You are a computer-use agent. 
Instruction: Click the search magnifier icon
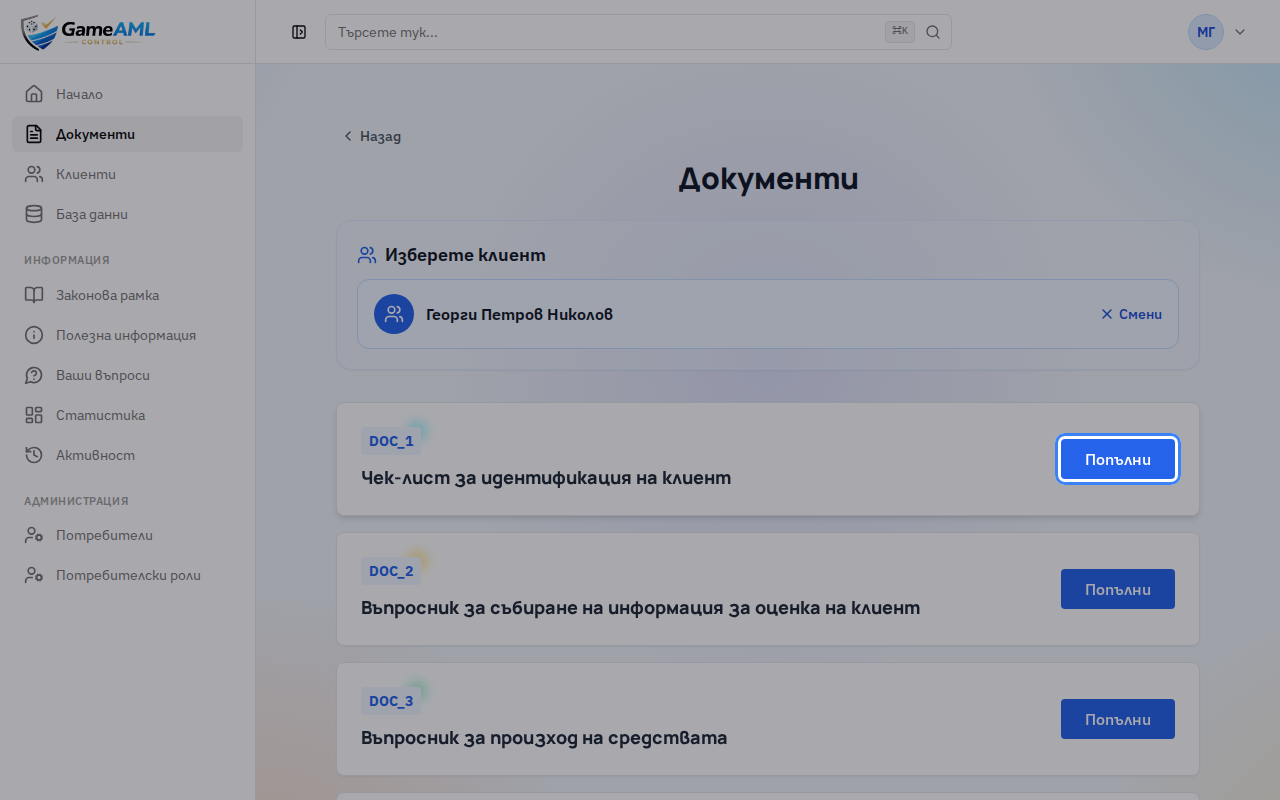[933, 32]
